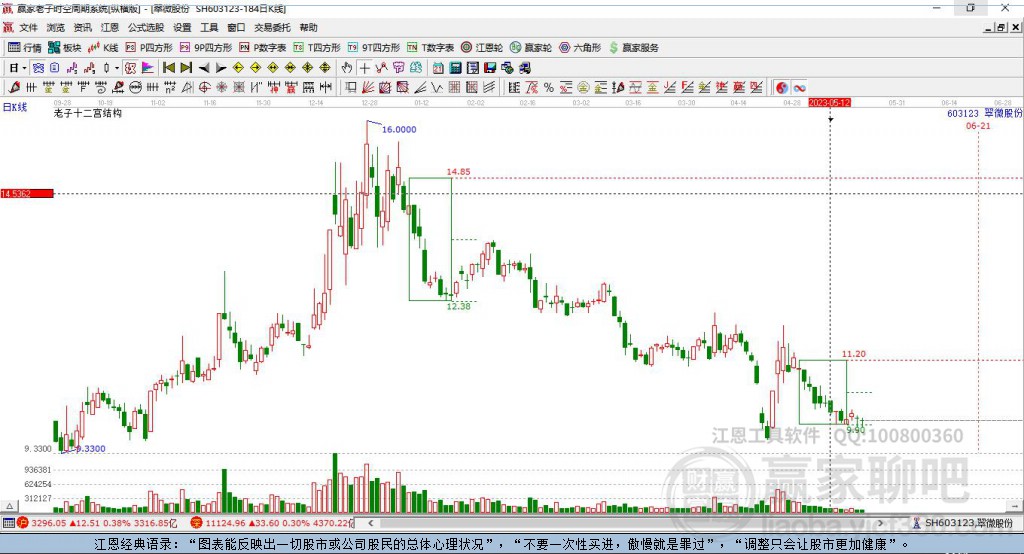Viewport: 1024px width, 554px height.
Task: Click the SH603123,翠微股份 status bar entry
Action: click(x=963, y=523)
